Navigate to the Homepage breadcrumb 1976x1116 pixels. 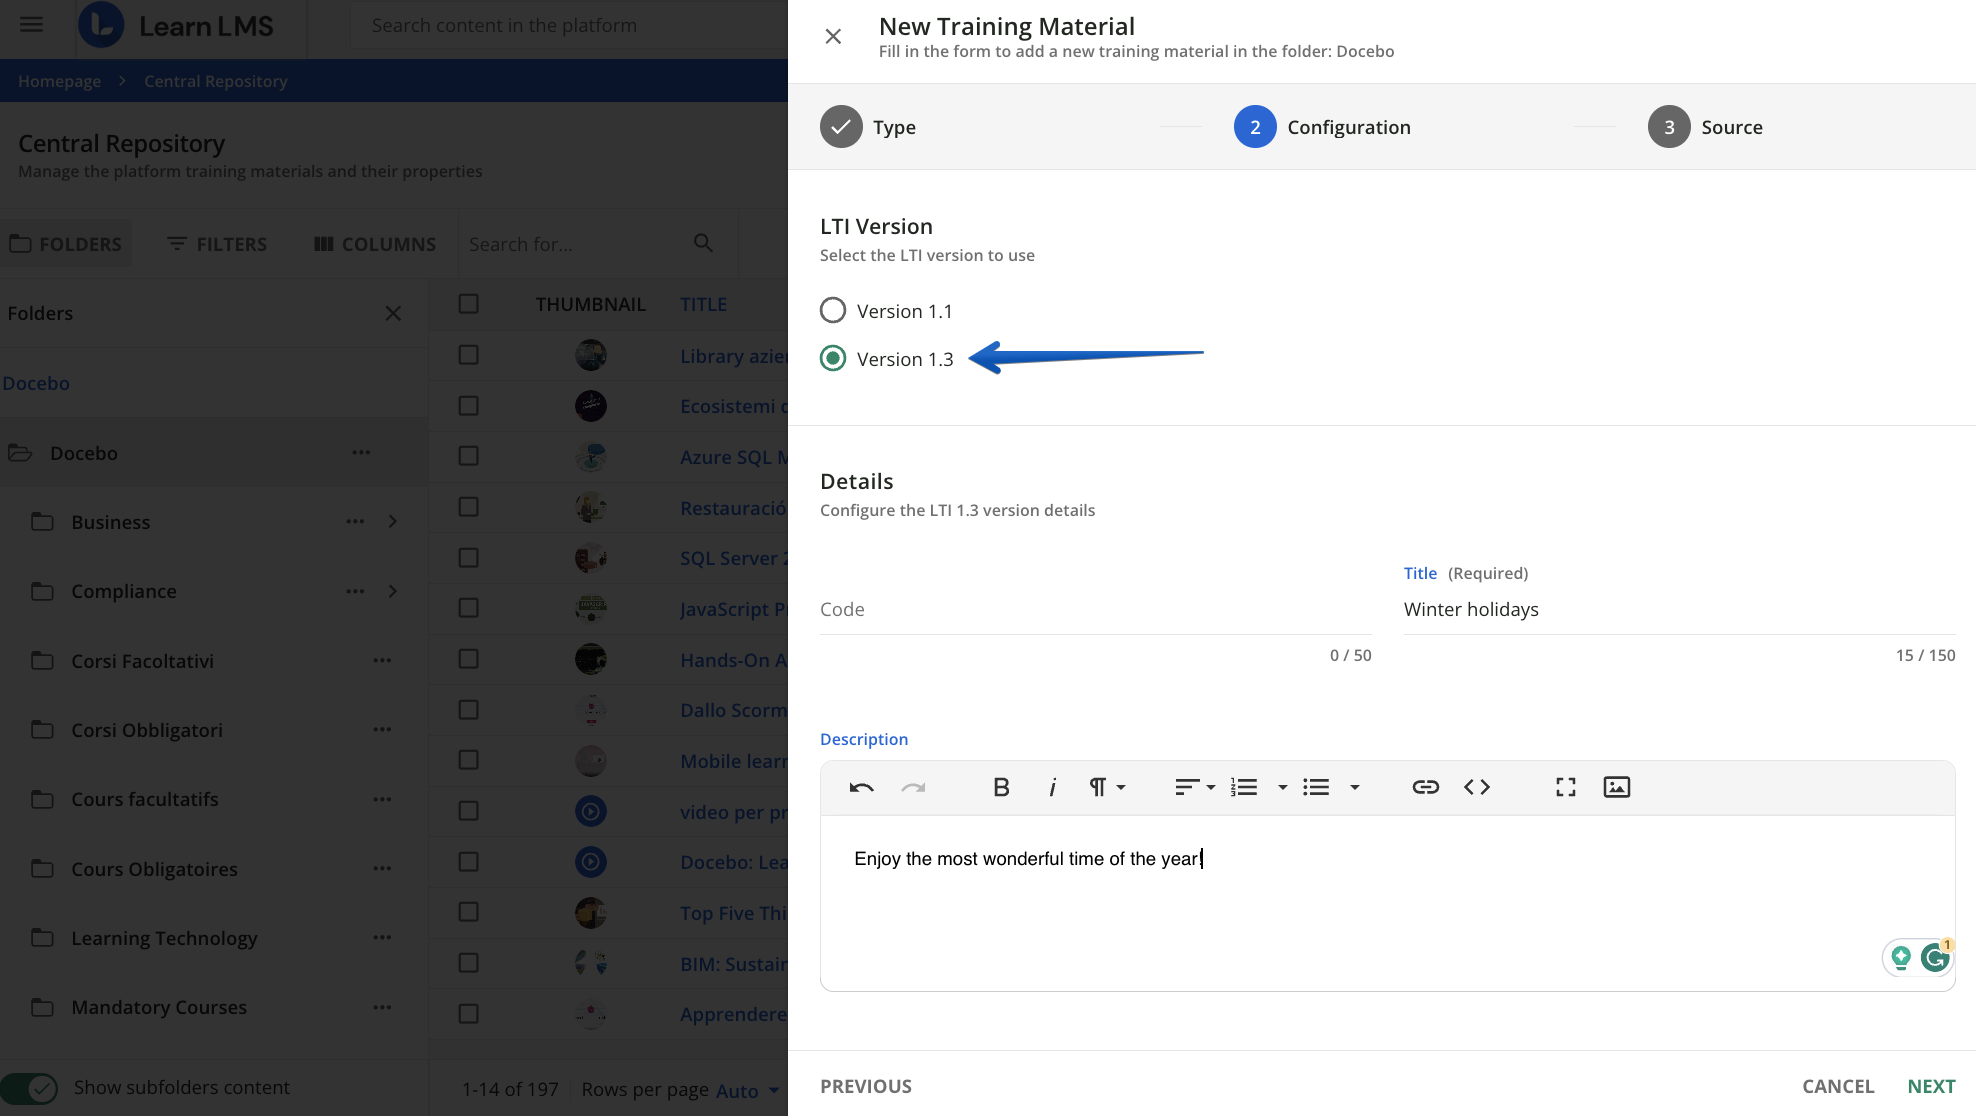click(59, 80)
